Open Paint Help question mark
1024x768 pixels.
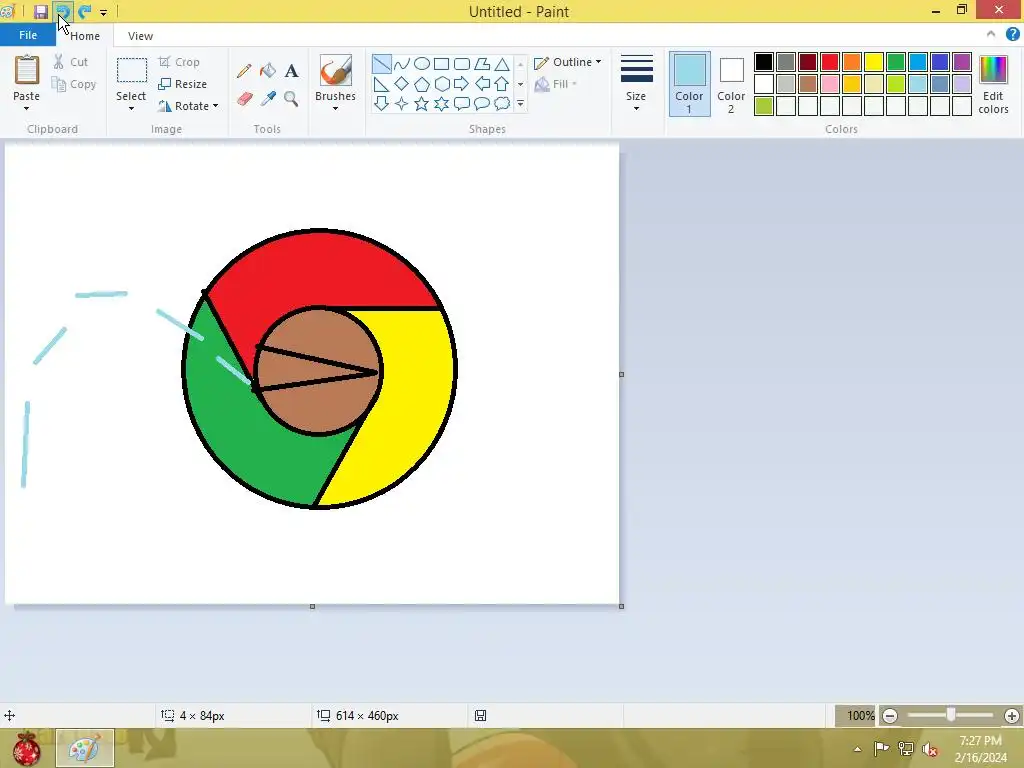pyautogui.click(x=1012, y=35)
